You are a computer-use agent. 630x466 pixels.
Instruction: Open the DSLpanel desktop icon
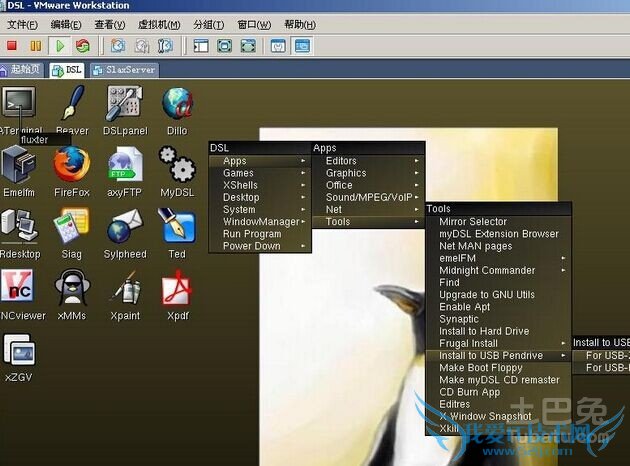125,104
